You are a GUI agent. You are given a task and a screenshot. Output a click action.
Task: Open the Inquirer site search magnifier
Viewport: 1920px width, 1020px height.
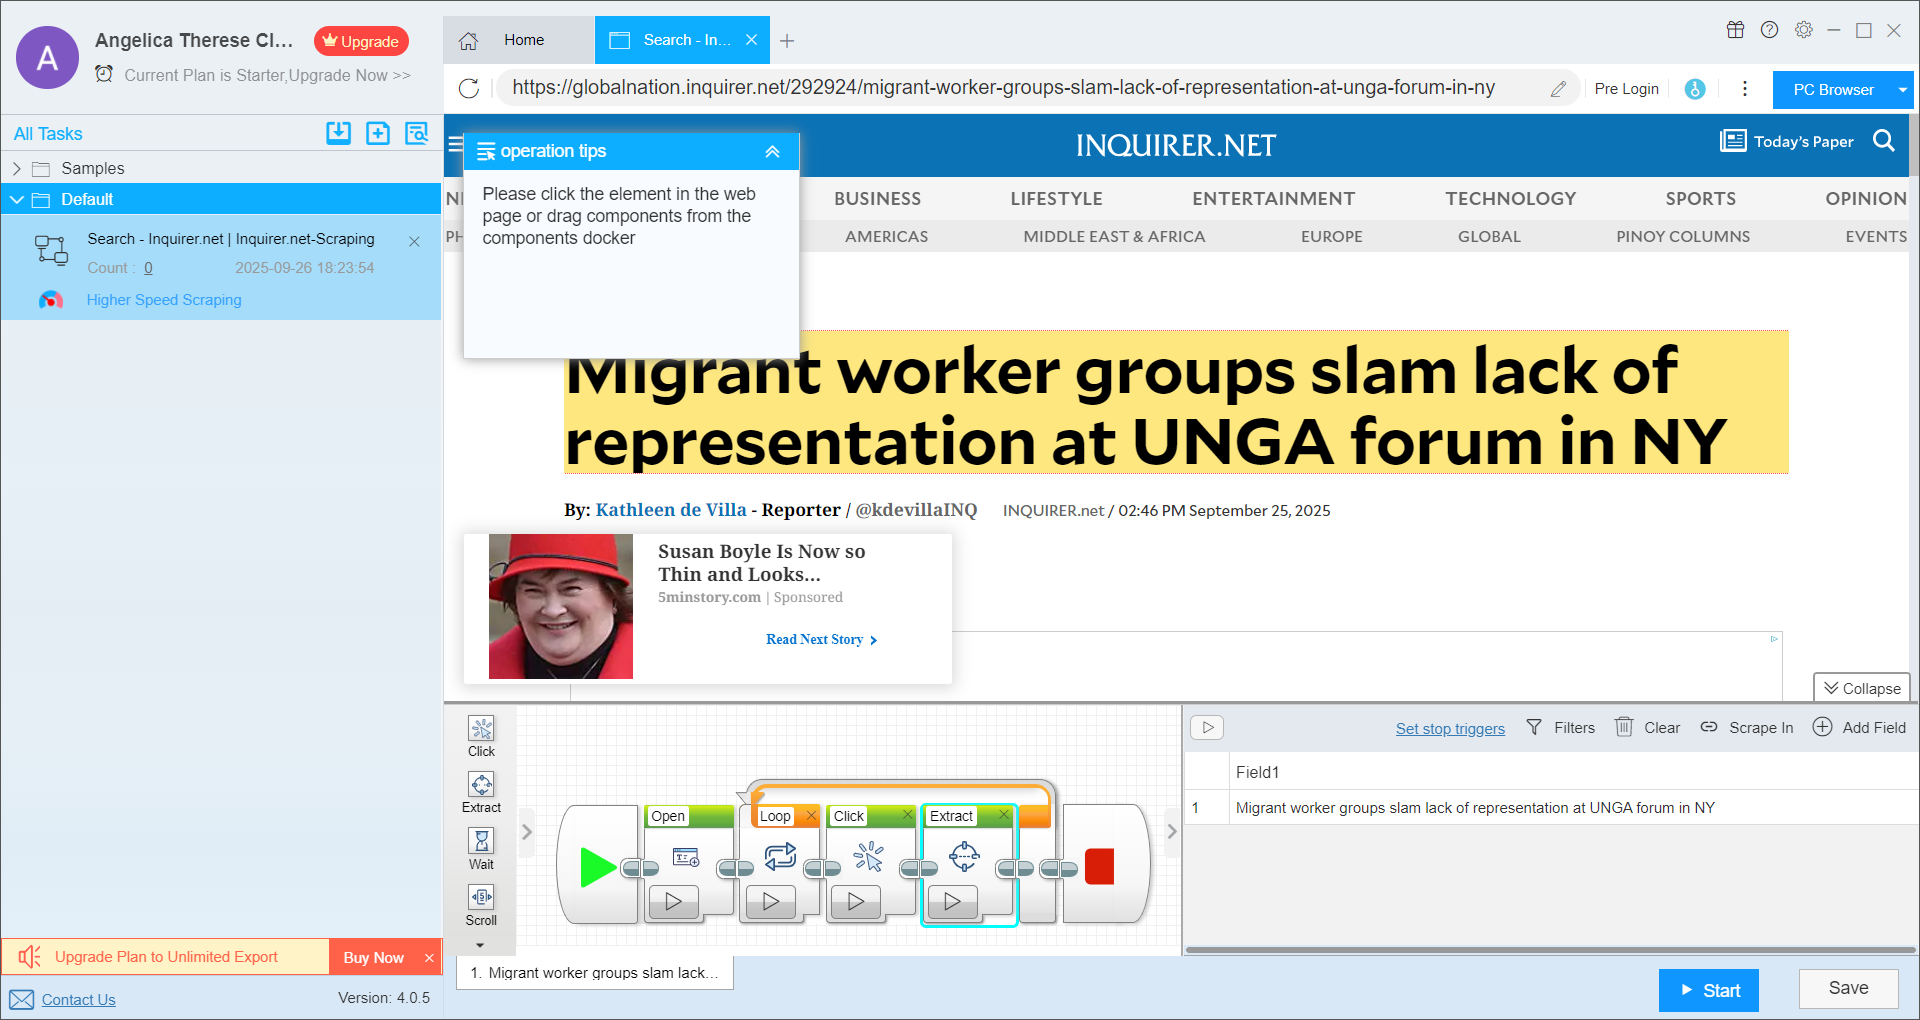tap(1884, 141)
